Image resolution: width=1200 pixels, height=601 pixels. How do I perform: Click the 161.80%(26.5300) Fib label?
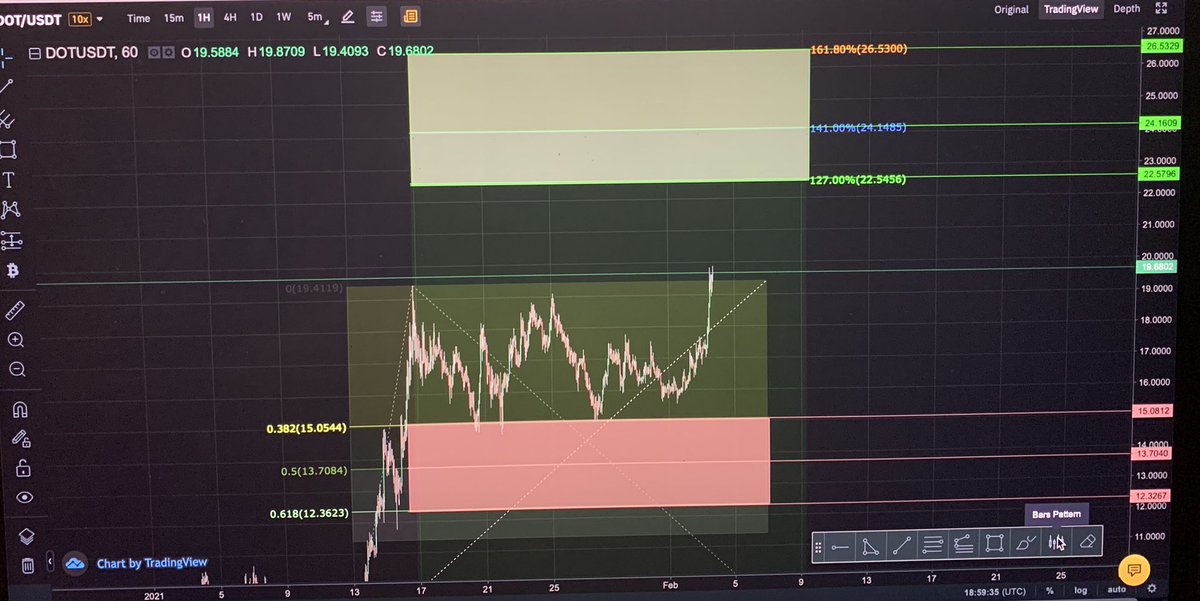(859, 48)
